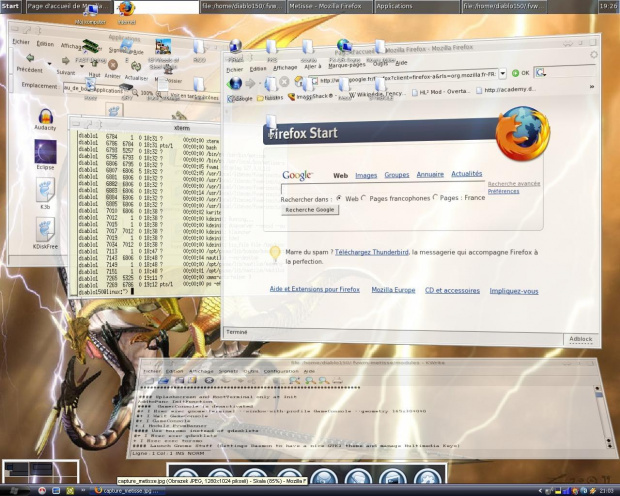620x496 pixels.
Task: Click the Firefox throbber gear icon
Action: click(x=593, y=55)
